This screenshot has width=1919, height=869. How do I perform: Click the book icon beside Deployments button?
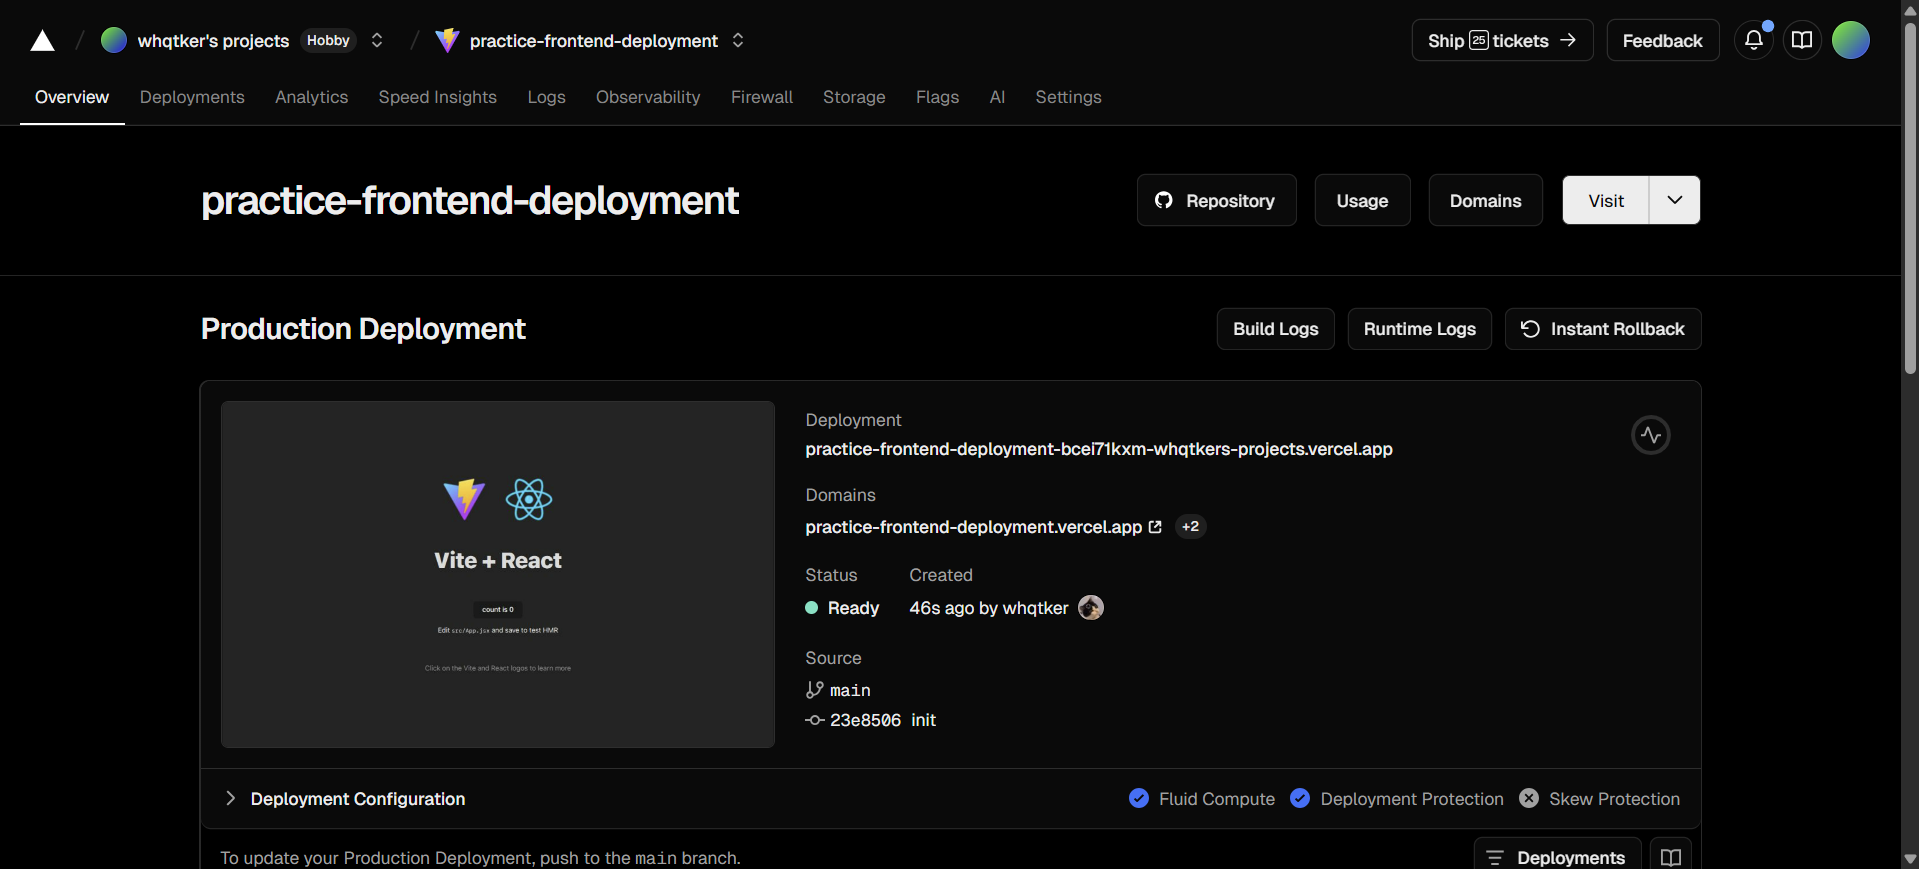(1671, 857)
